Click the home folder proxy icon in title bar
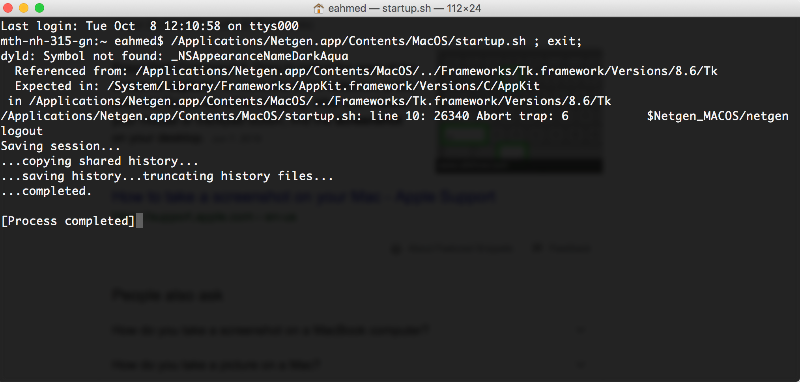The height and width of the screenshot is (382, 800). (318, 8)
